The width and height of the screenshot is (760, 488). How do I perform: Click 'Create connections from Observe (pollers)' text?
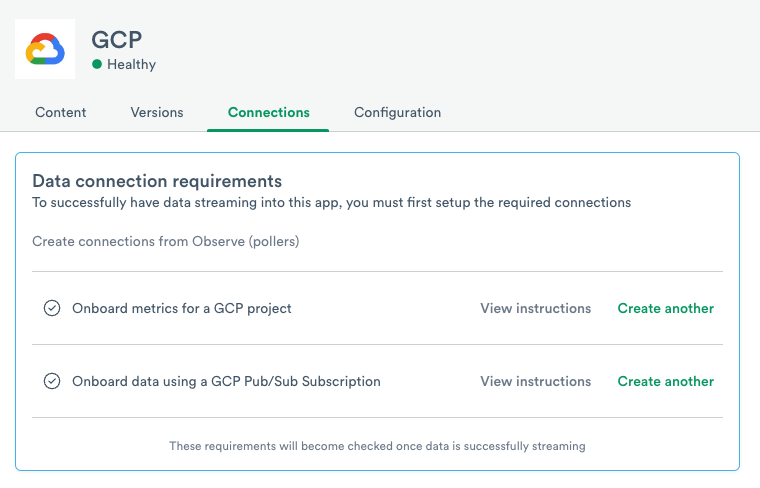pos(166,241)
